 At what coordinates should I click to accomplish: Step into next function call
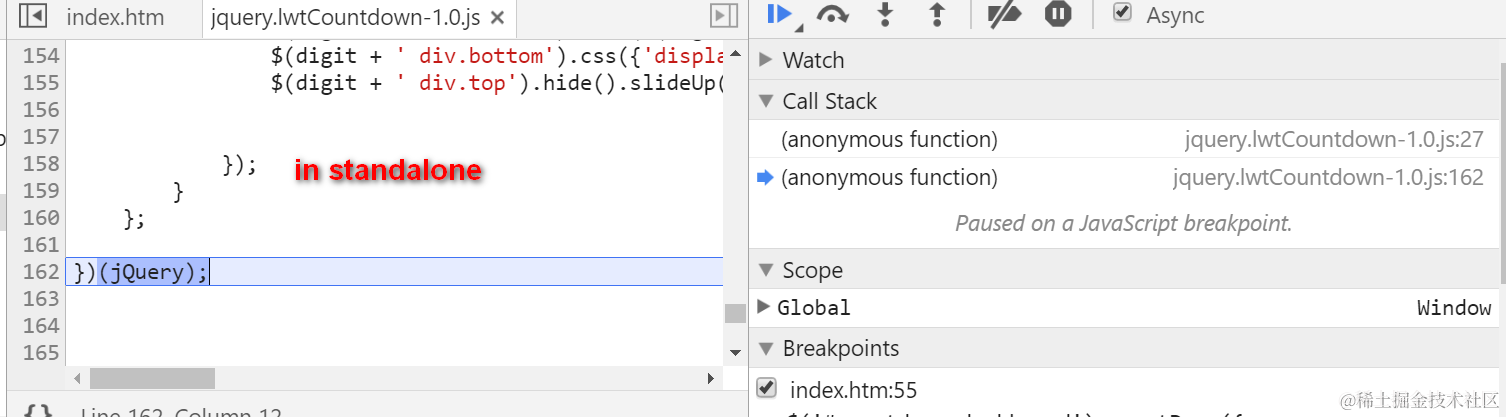(885, 14)
